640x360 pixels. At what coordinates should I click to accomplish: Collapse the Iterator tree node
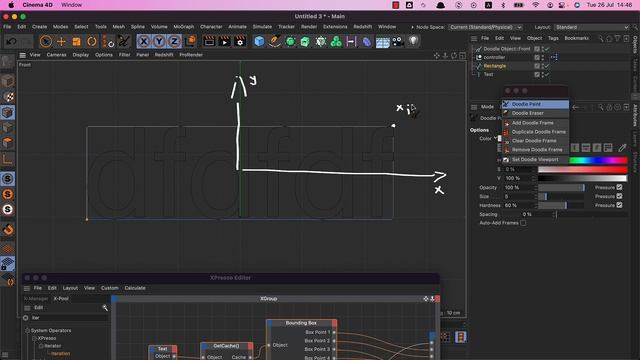coord(41,346)
